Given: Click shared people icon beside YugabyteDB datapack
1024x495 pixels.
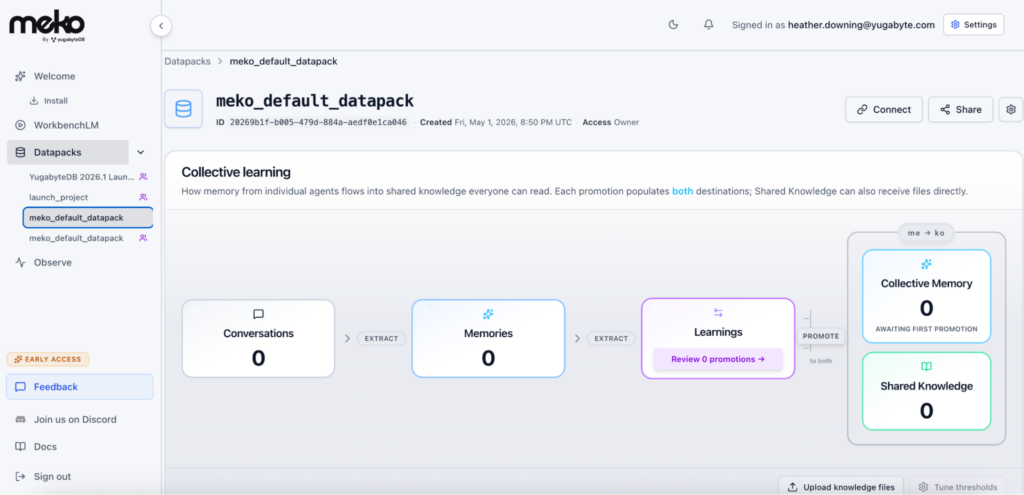Looking at the screenshot, I should pos(143,176).
